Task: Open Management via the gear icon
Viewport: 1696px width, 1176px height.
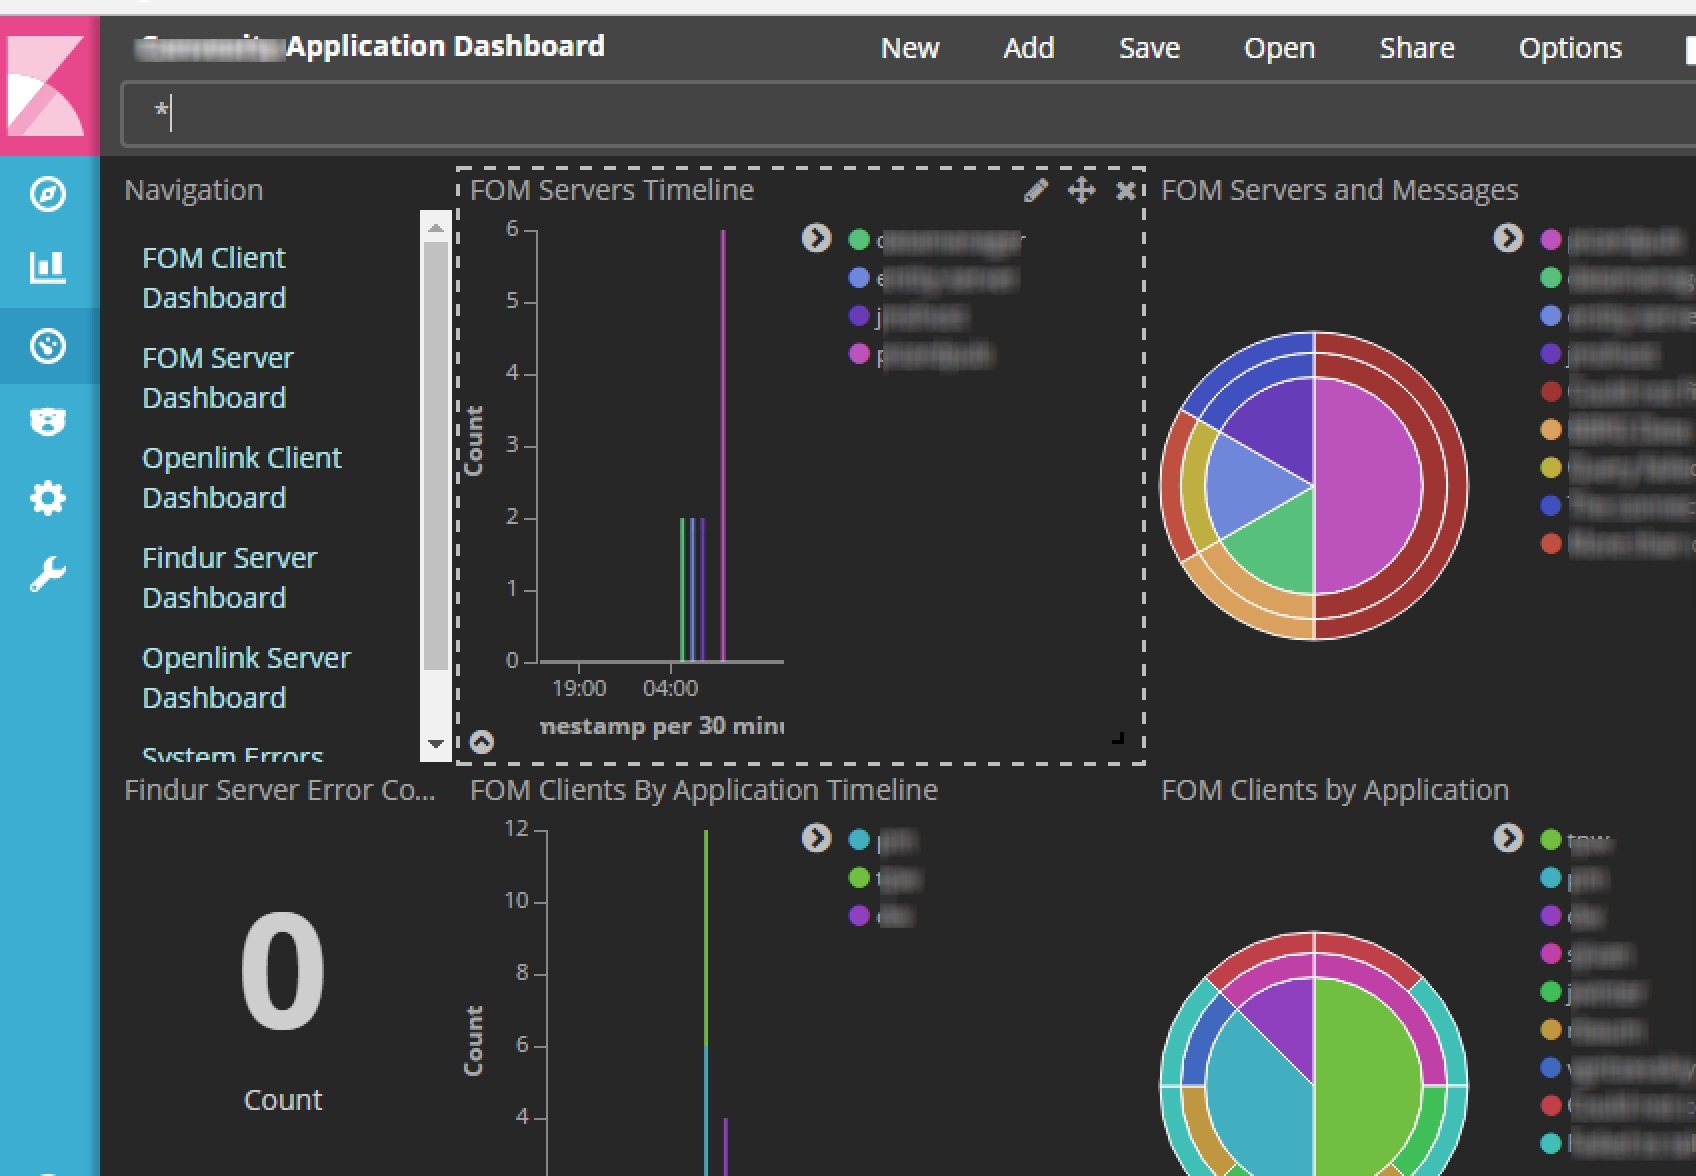Action: point(48,498)
